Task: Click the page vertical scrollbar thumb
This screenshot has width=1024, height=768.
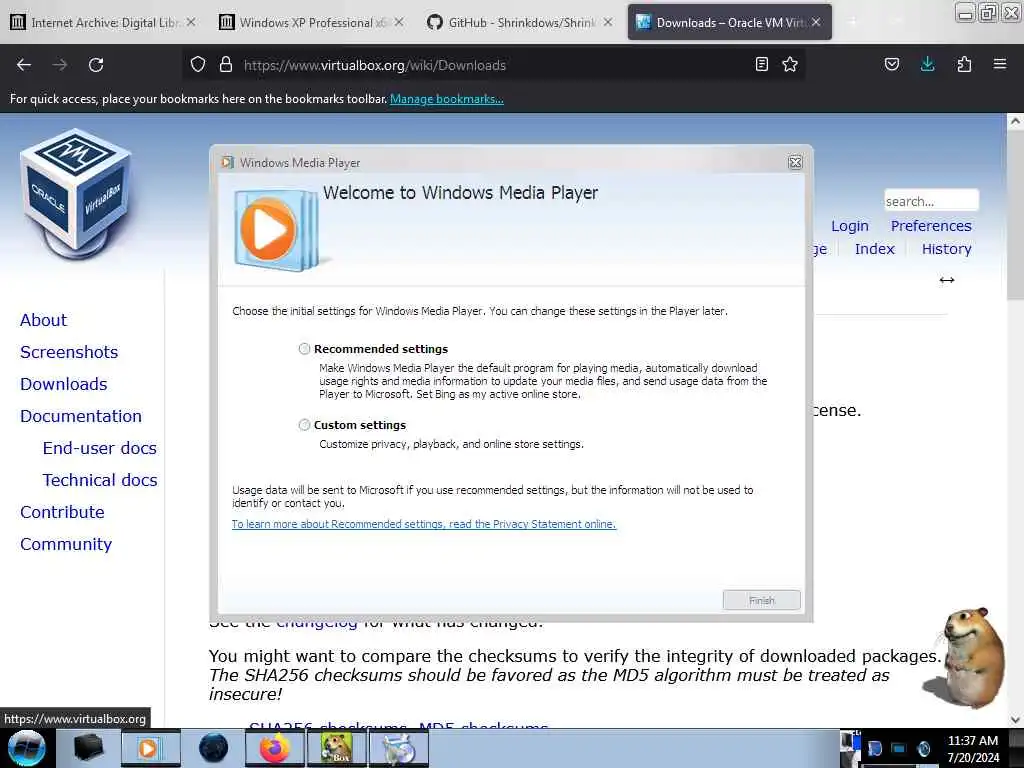Action: (1015, 214)
